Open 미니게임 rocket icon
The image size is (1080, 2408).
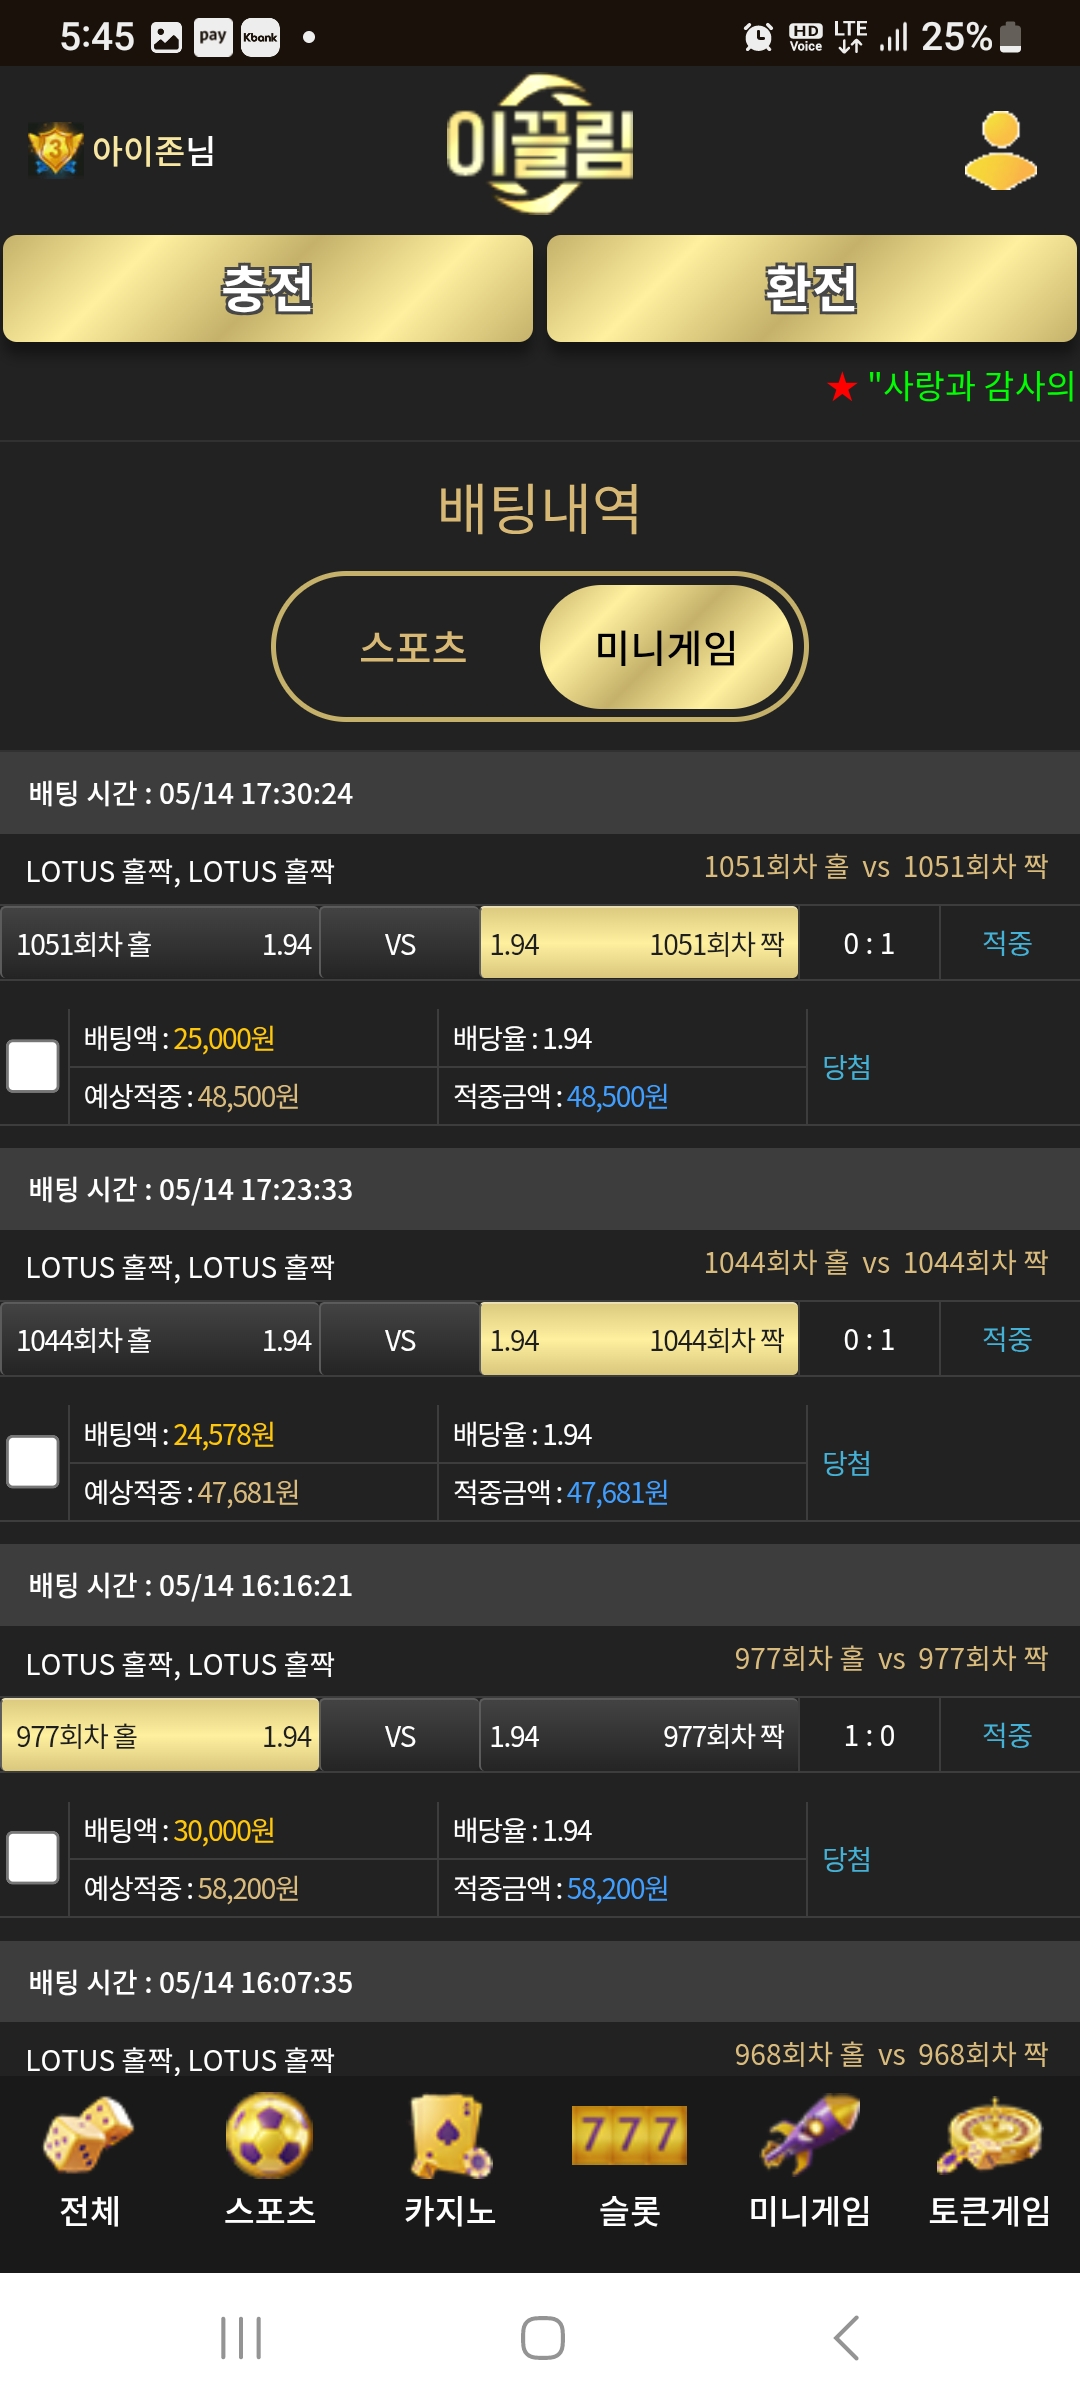click(809, 2135)
